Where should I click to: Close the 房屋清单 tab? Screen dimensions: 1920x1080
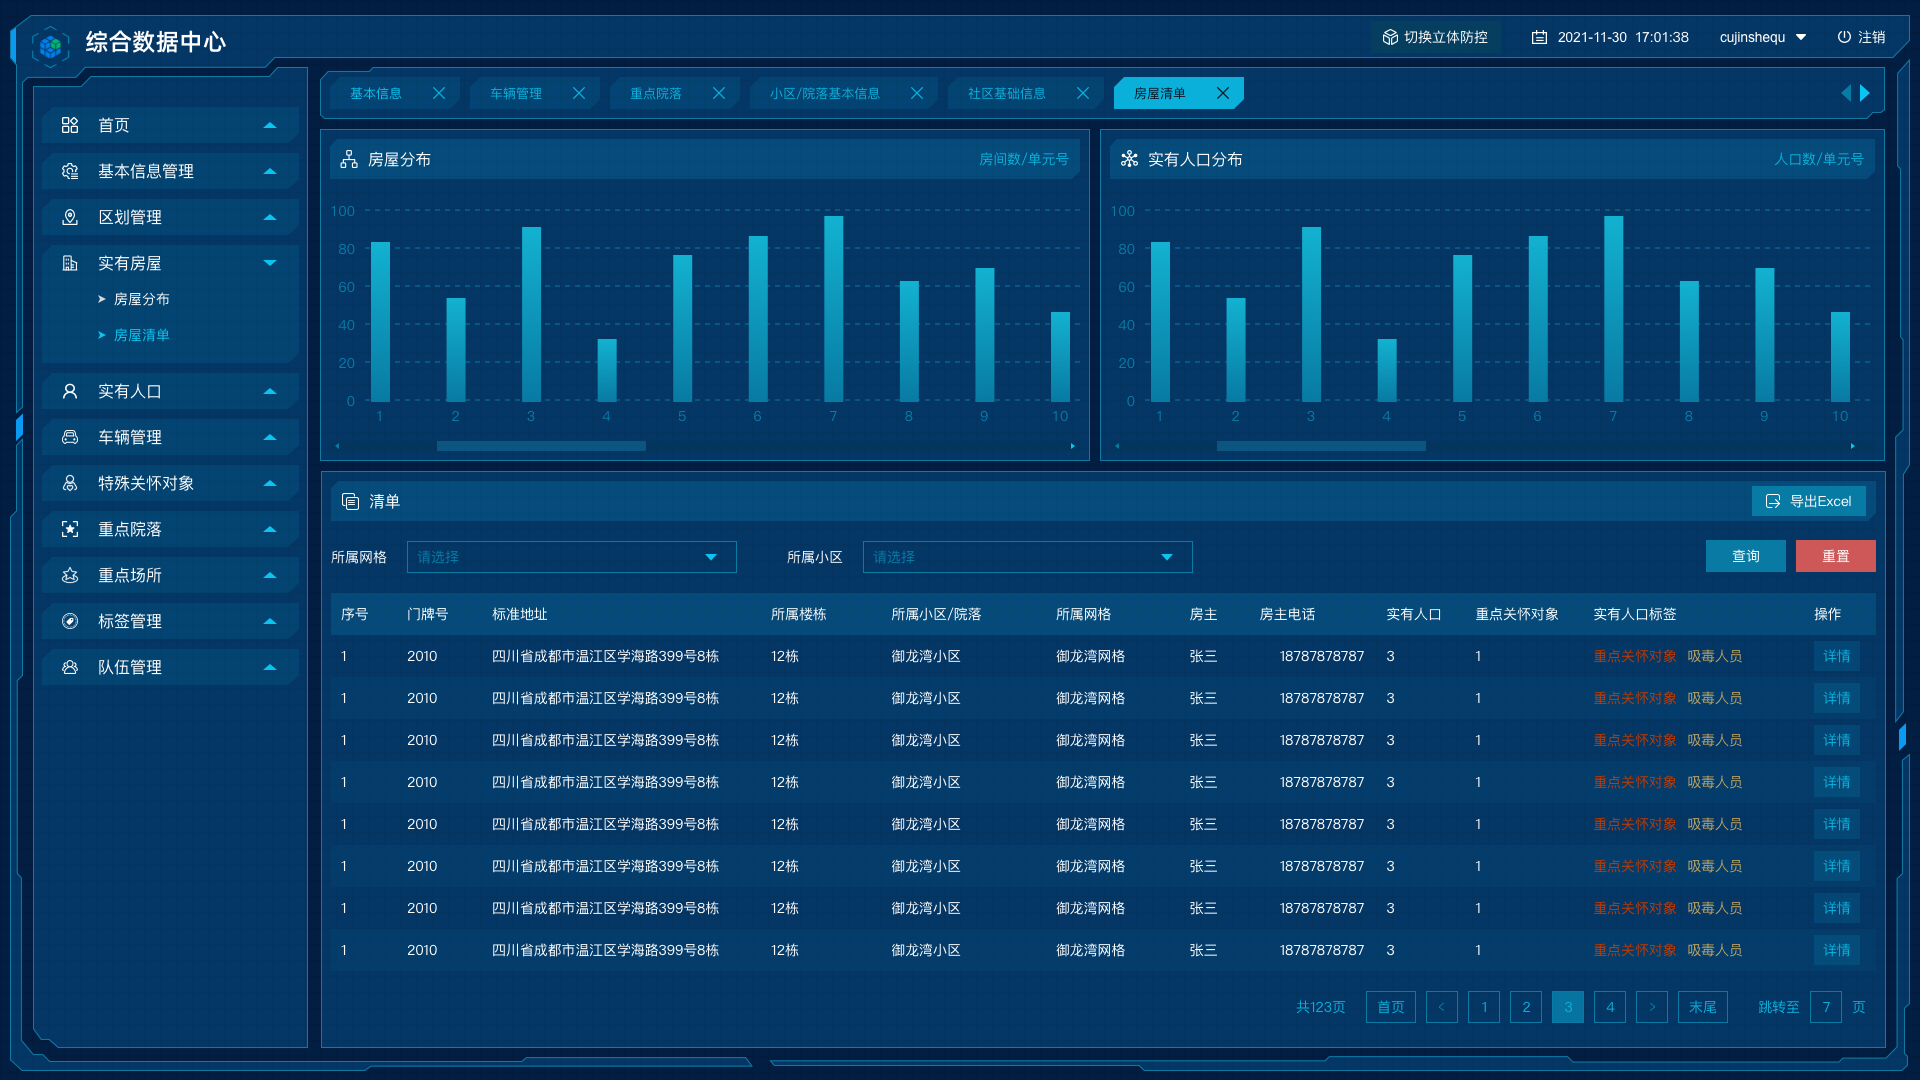1223,93
